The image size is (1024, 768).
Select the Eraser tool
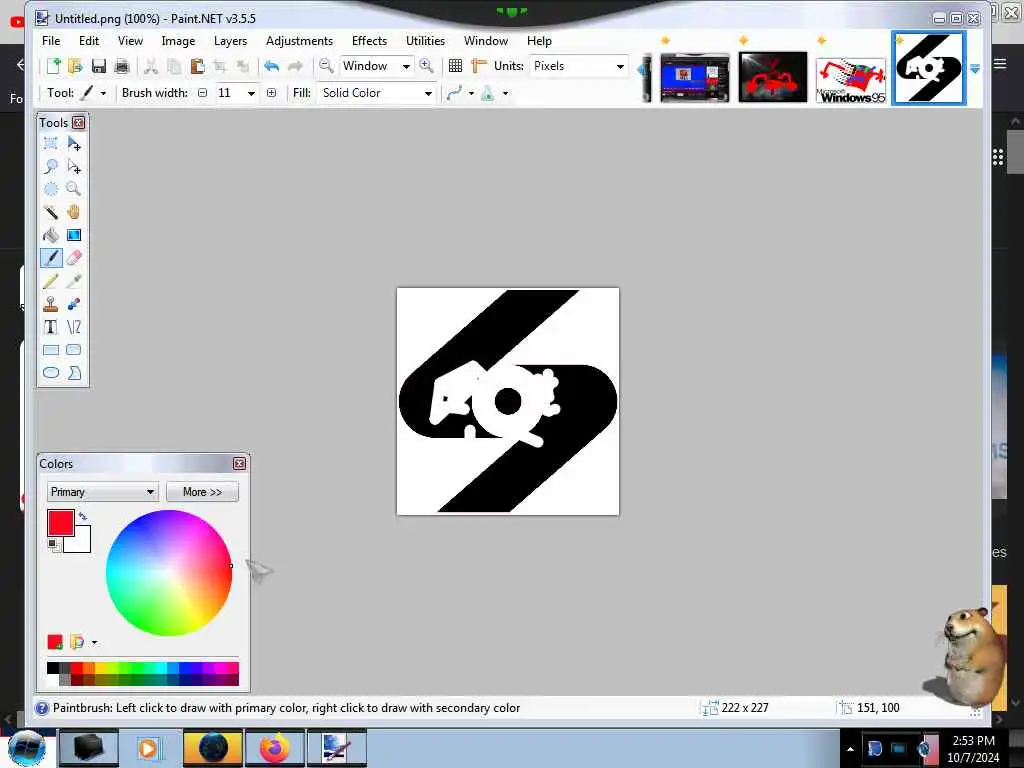click(74, 258)
